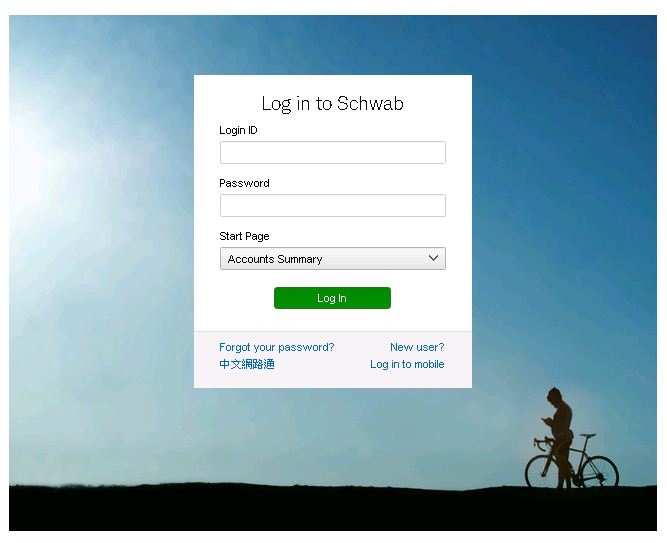The height and width of the screenshot is (543, 667).
Task: Click the Password field label
Action: (244, 183)
